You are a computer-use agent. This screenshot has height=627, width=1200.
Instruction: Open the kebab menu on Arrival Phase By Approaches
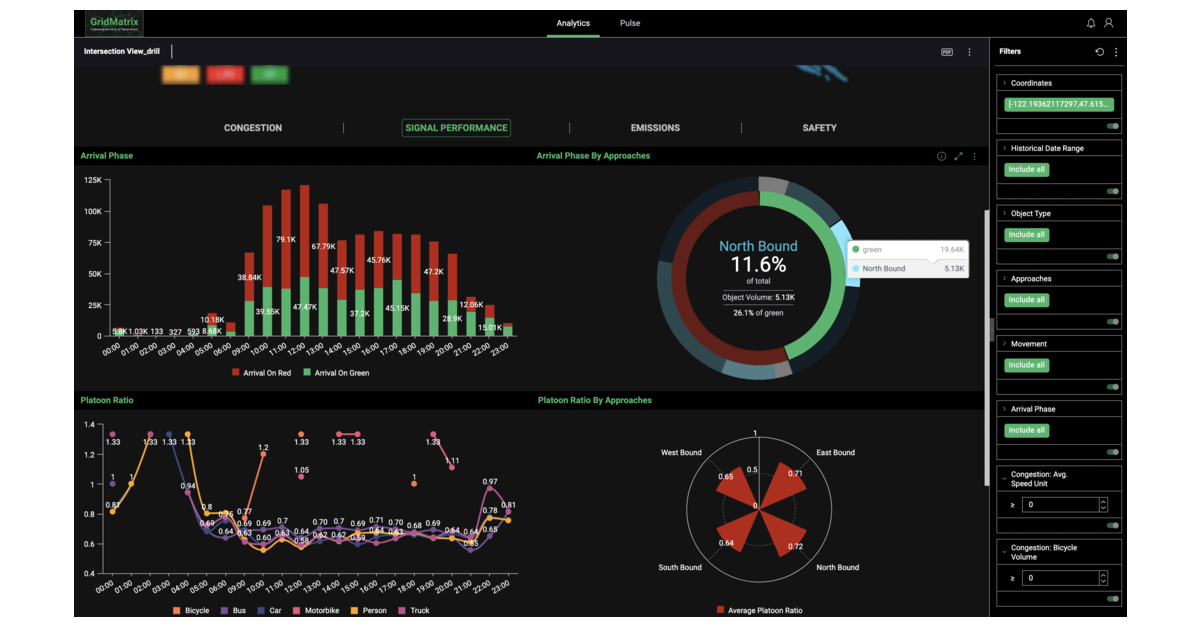coord(975,156)
